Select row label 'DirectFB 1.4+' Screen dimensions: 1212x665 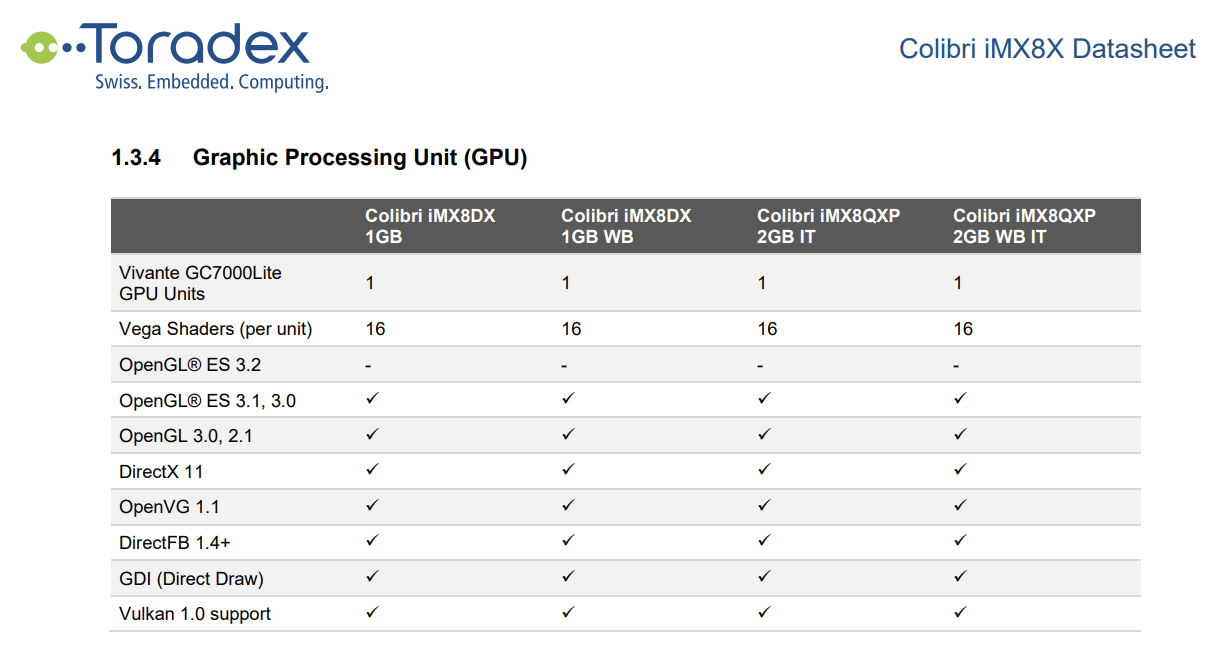point(175,543)
